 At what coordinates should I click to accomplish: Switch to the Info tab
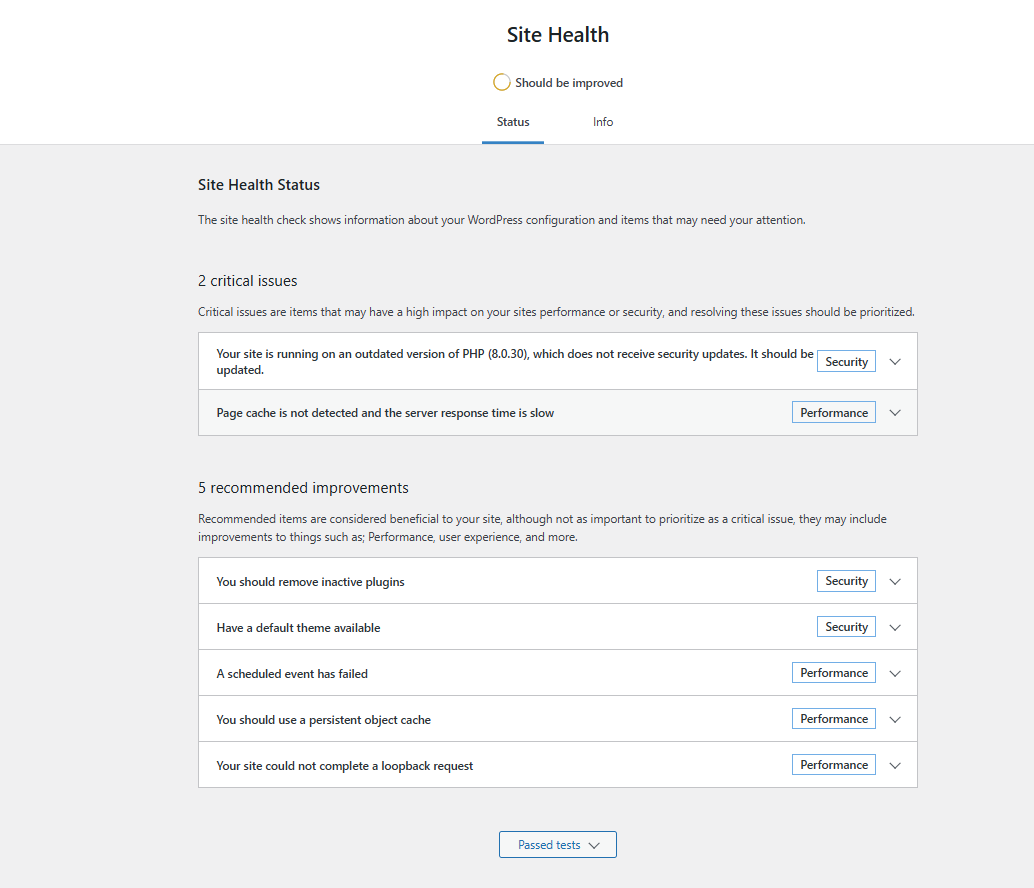(603, 122)
